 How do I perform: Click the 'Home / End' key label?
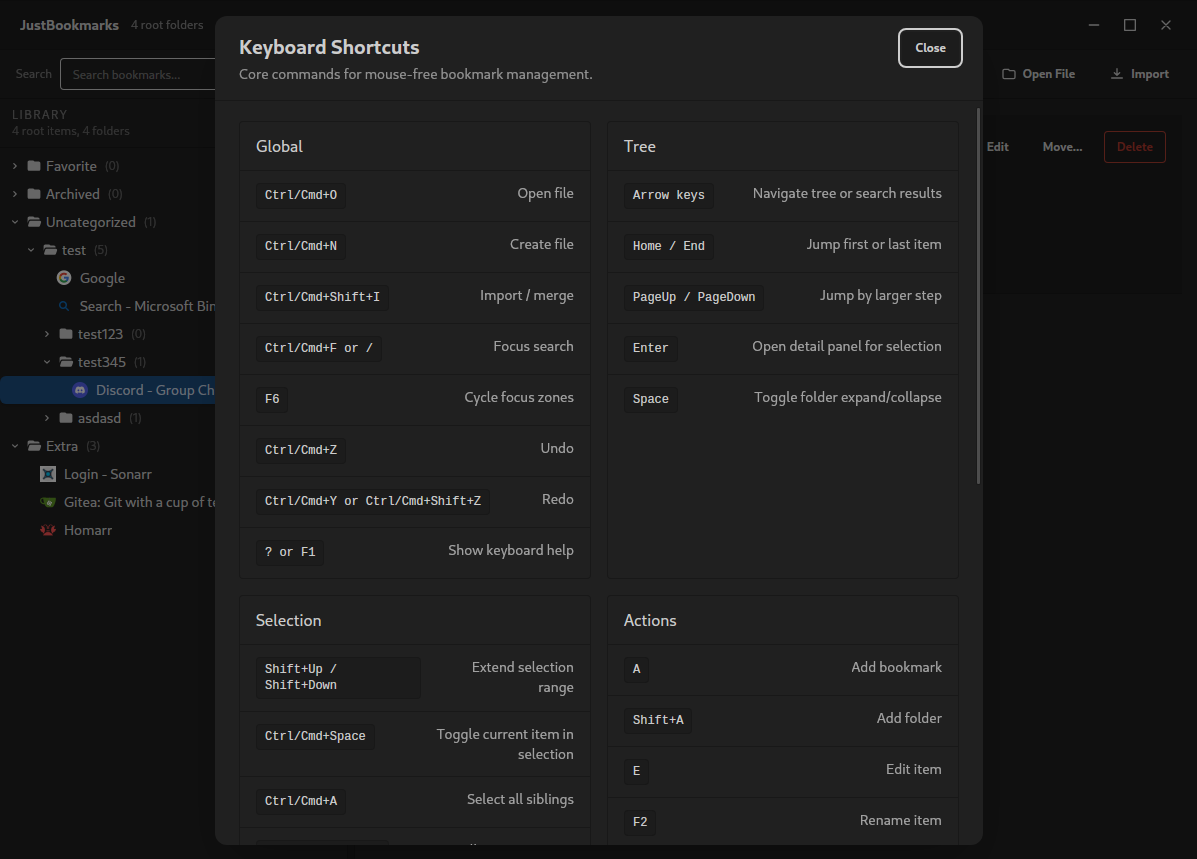pos(669,247)
